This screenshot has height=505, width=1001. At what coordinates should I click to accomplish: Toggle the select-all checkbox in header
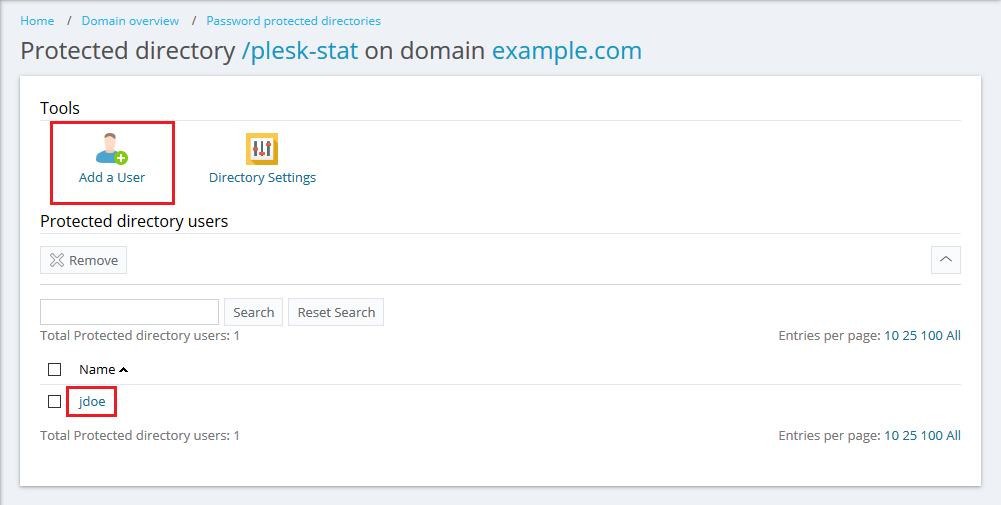click(x=55, y=370)
